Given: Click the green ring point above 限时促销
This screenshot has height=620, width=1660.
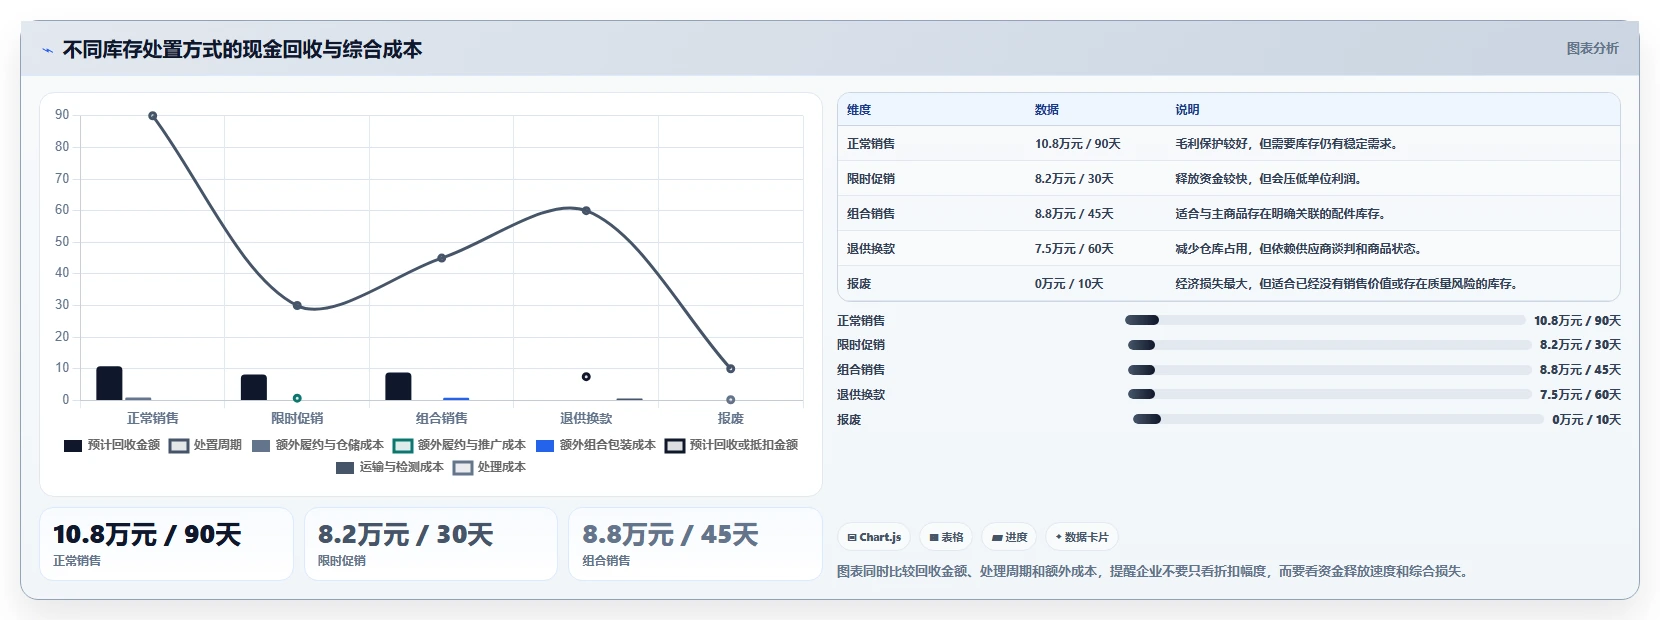Looking at the screenshot, I should (x=297, y=398).
